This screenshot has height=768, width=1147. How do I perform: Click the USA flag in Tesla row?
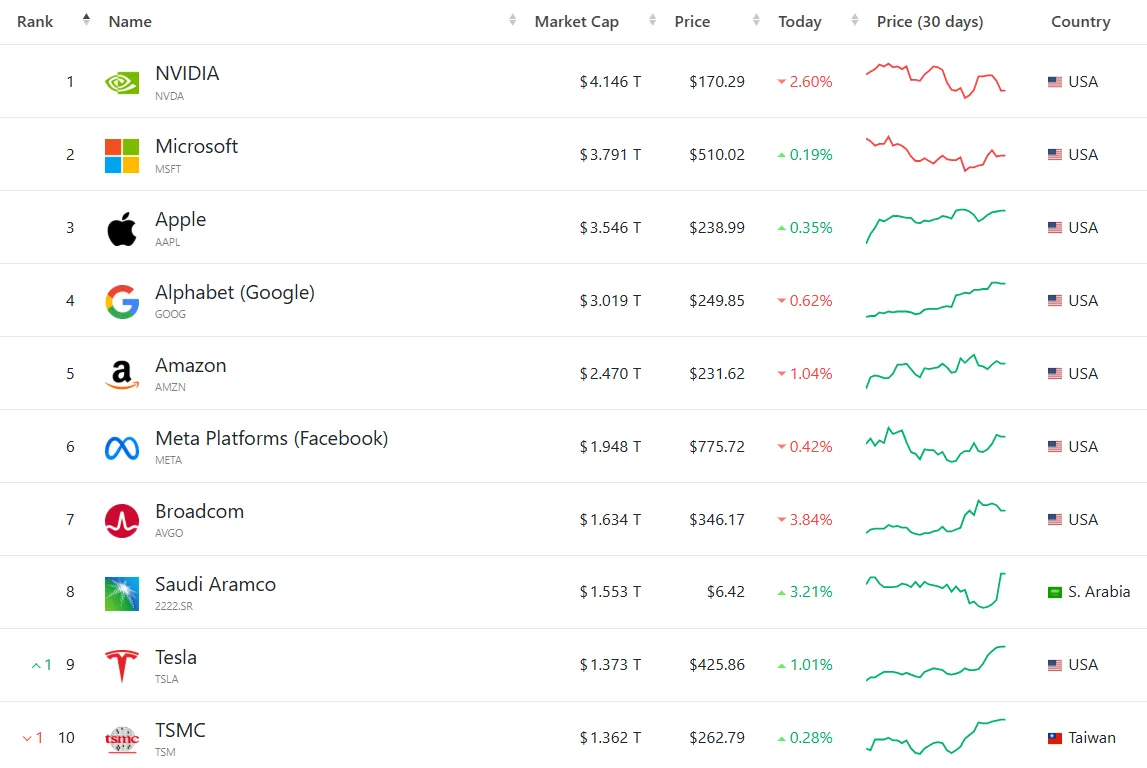pos(1054,665)
